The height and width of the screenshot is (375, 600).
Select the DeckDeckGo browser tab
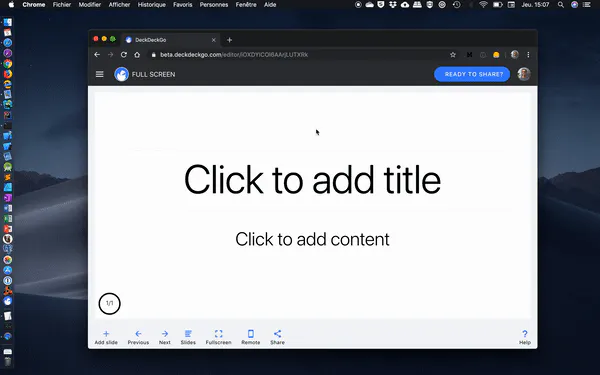pyautogui.click(x=170, y=40)
